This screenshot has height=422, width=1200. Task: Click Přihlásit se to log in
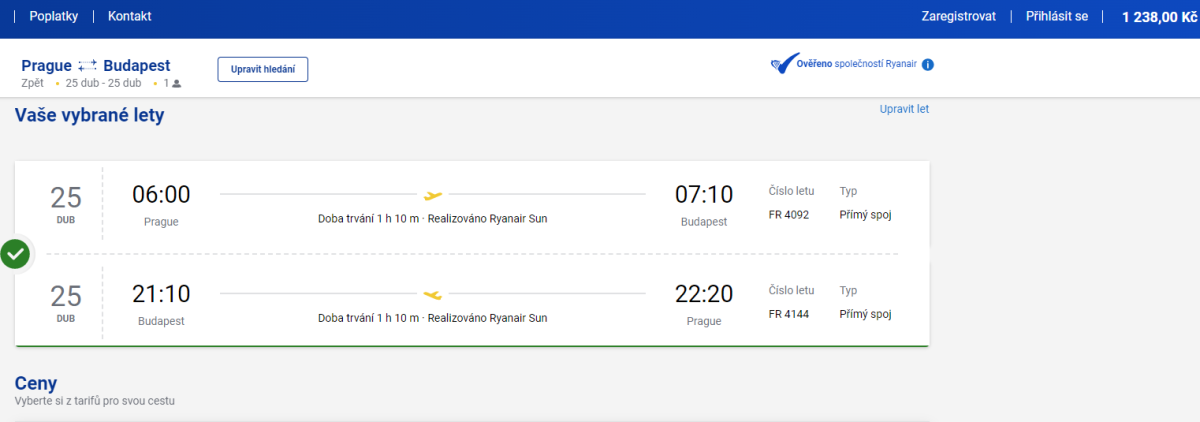(x=1057, y=17)
